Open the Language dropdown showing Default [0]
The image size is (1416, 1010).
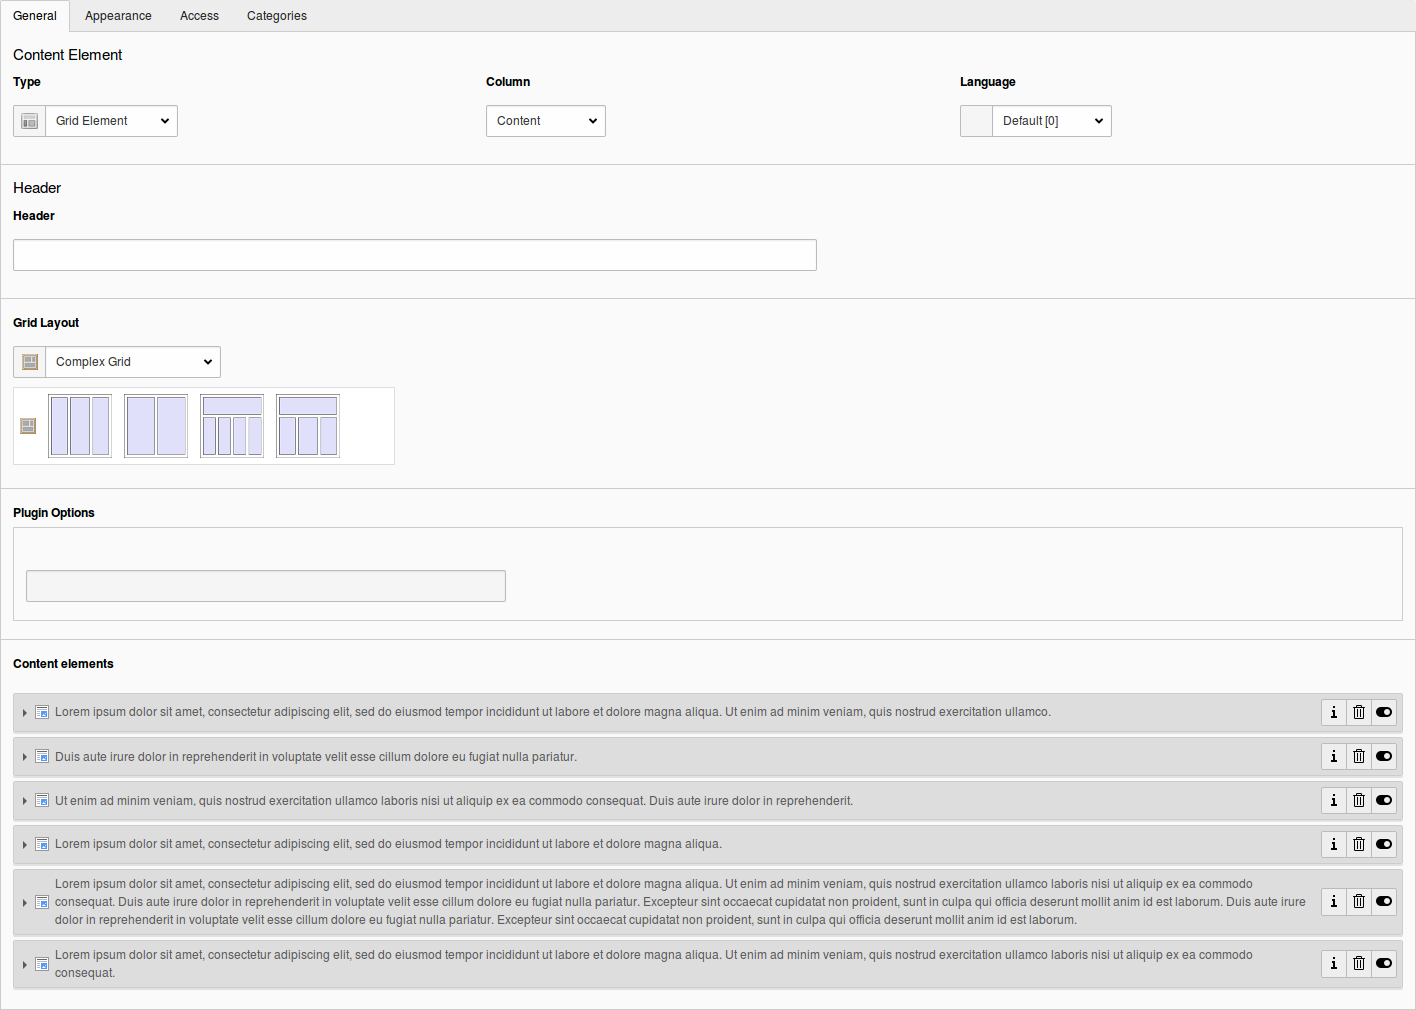1051,121
